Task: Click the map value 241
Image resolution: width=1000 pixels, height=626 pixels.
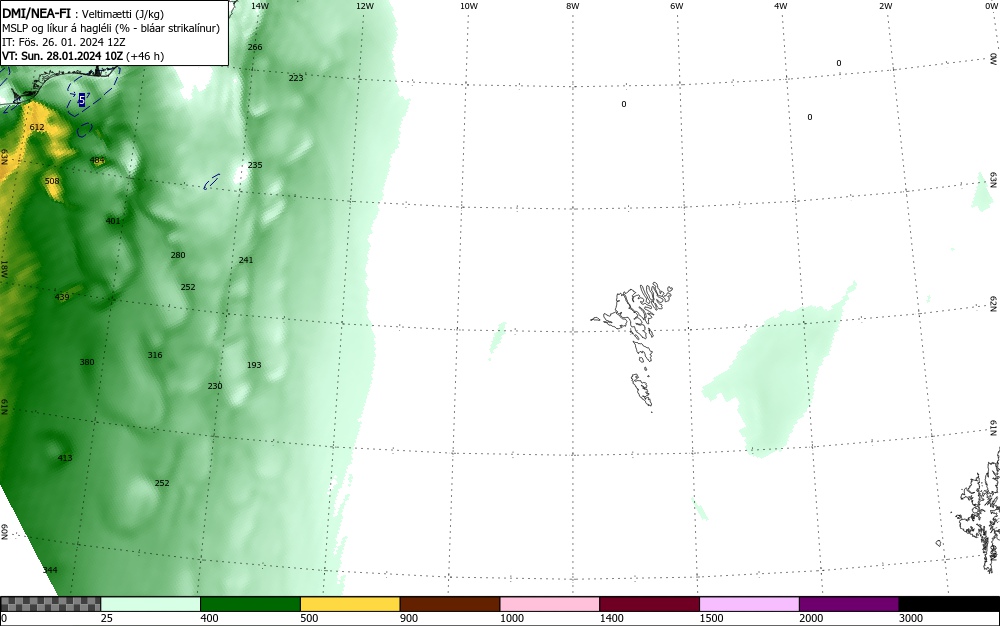Action: (x=246, y=260)
